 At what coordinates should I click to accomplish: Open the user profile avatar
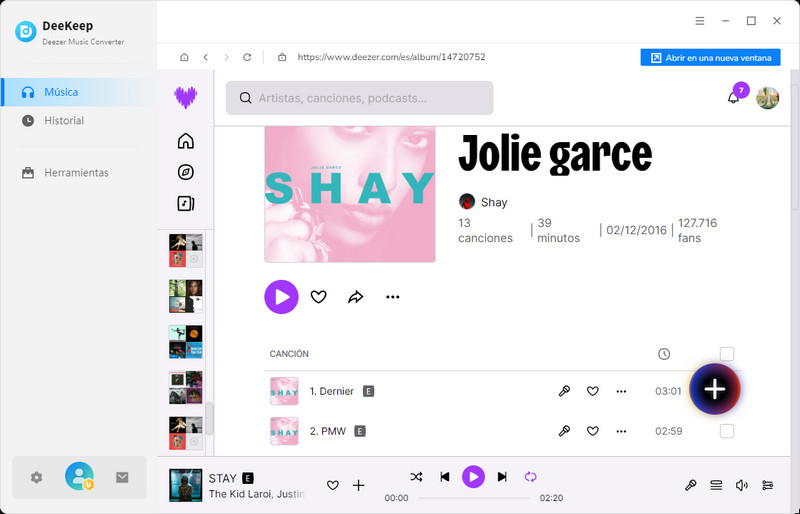(767, 97)
